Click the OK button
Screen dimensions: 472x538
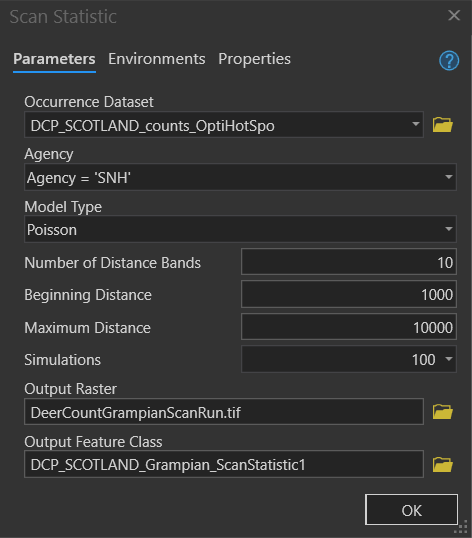click(x=411, y=510)
